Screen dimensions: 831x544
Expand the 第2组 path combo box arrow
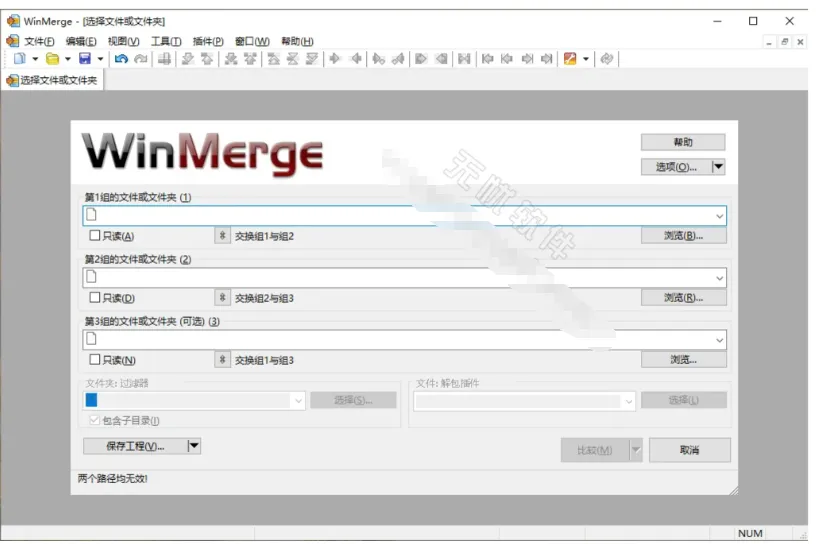pyautogui.click(x=719, y=278)
